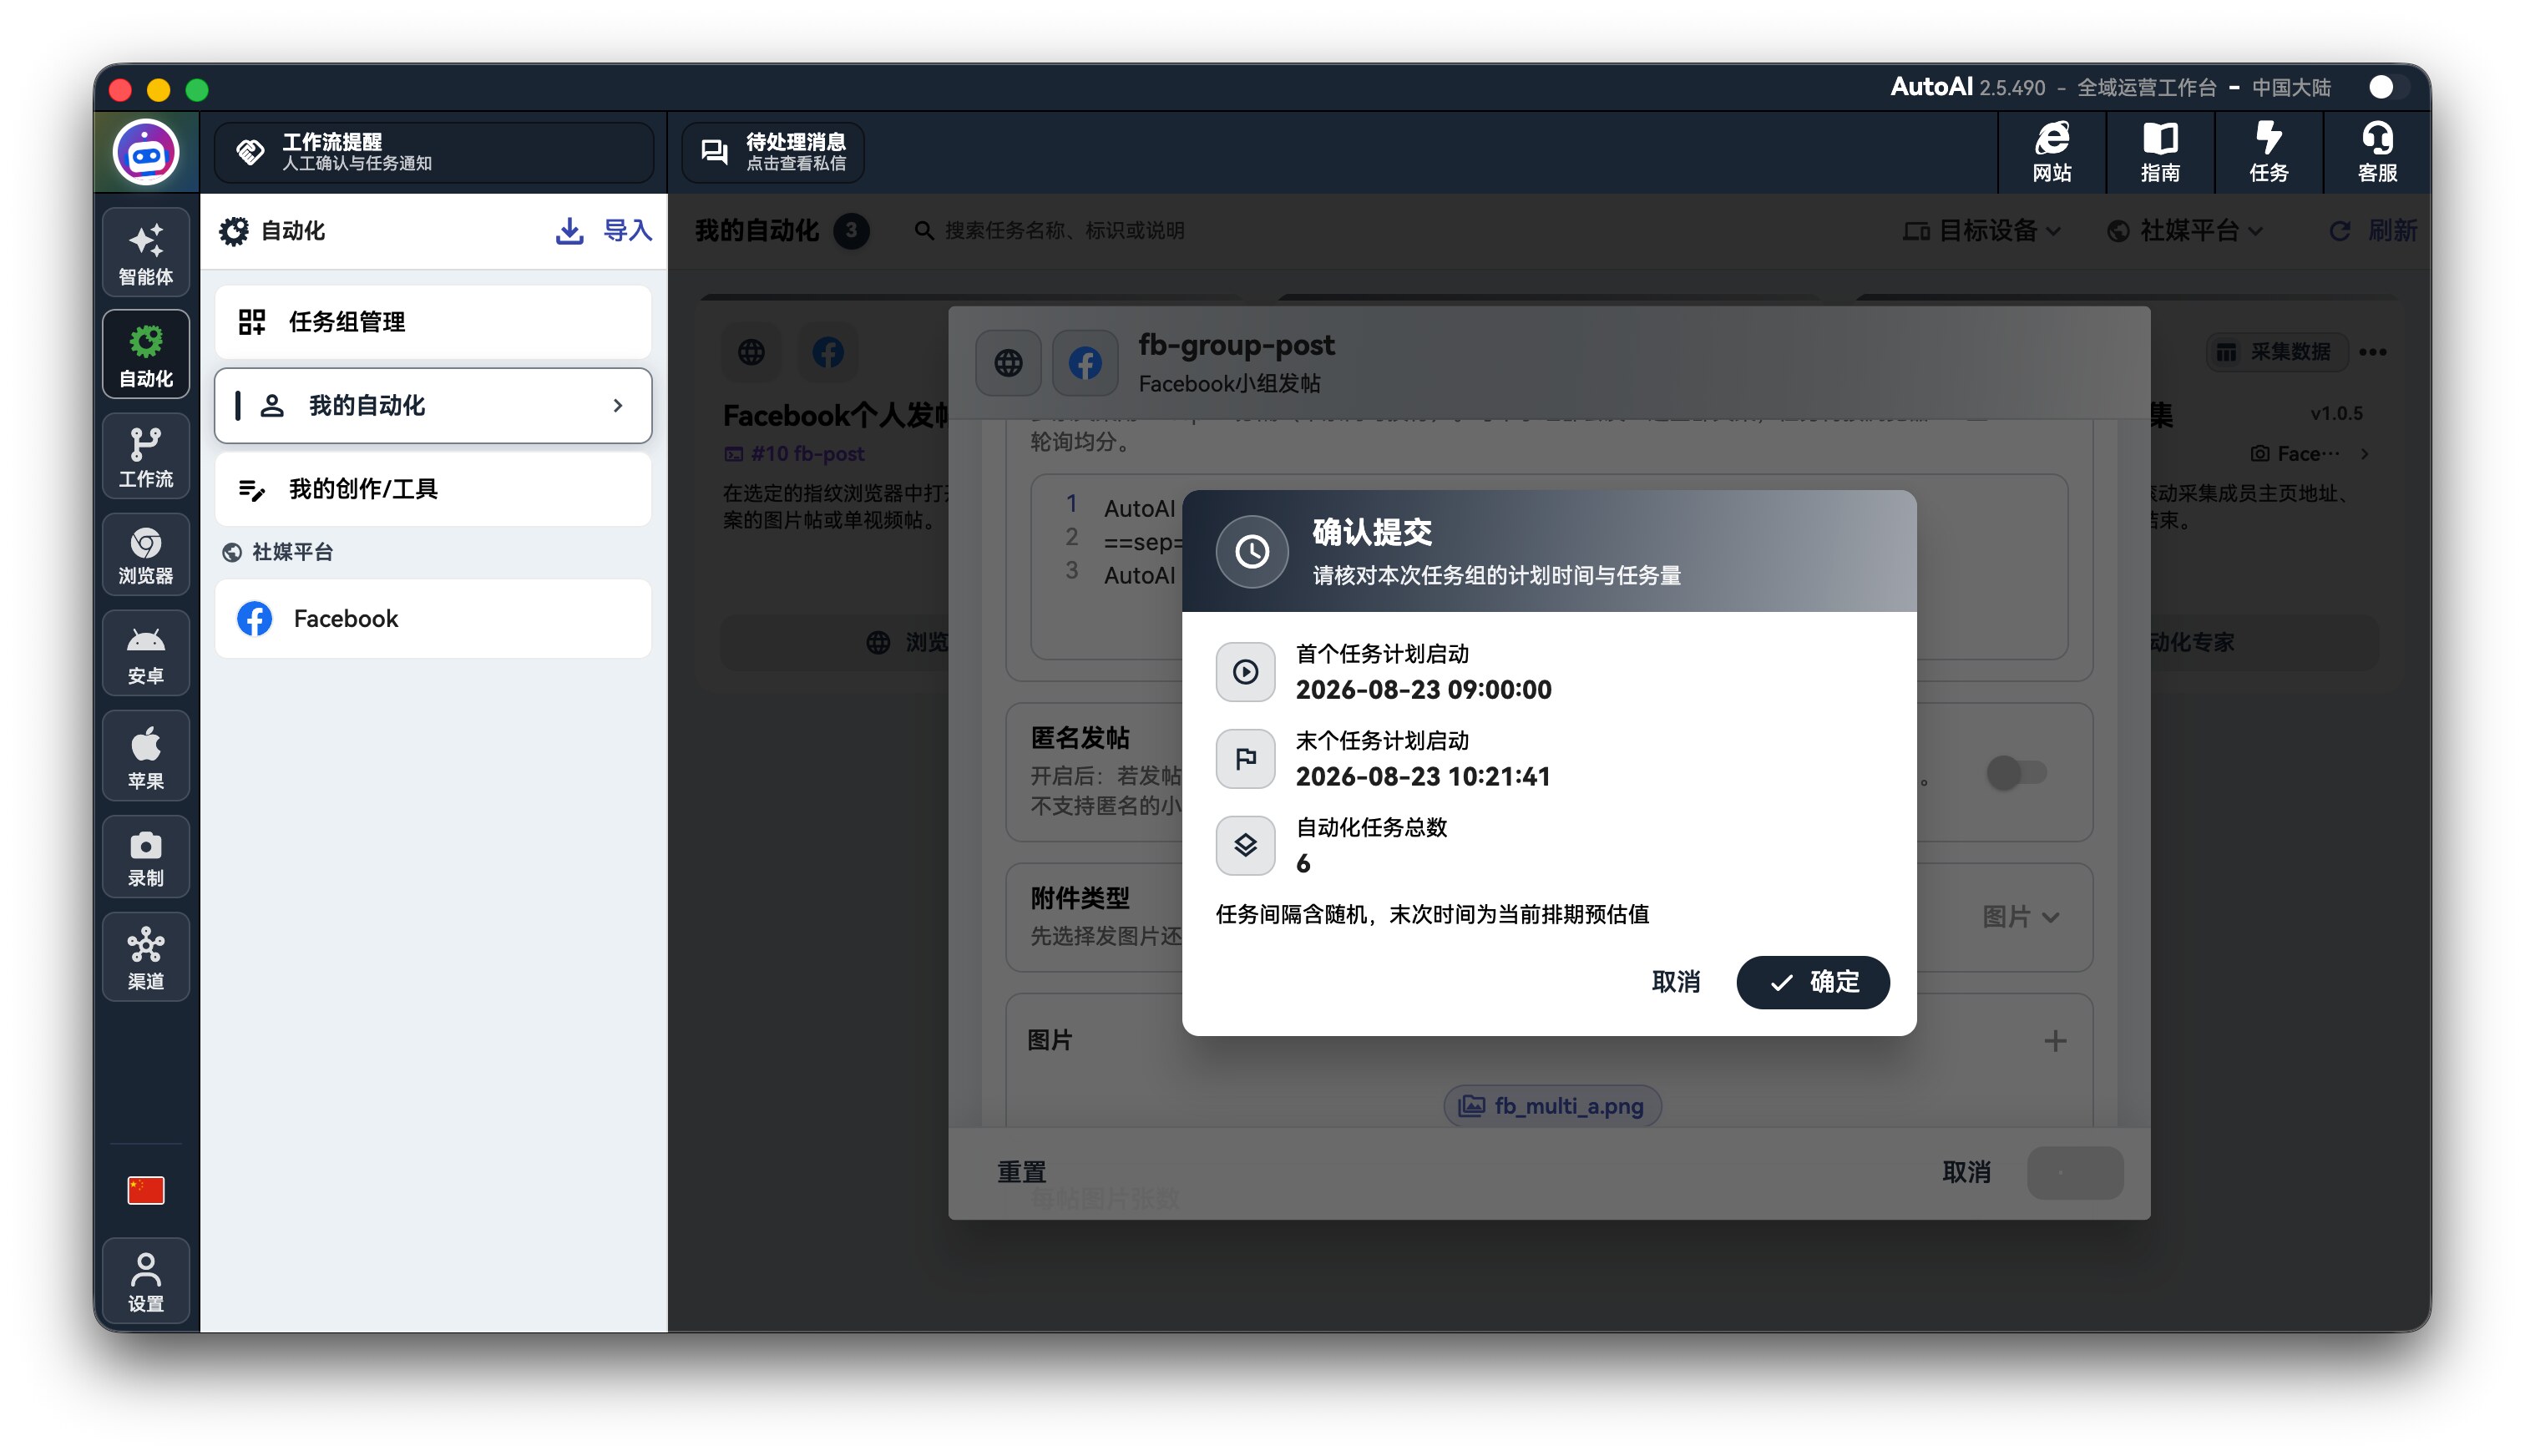Click the #10 fb-post link
Screen dimensions: 2525x1456
pyautogui.click(x=795, y=454)
